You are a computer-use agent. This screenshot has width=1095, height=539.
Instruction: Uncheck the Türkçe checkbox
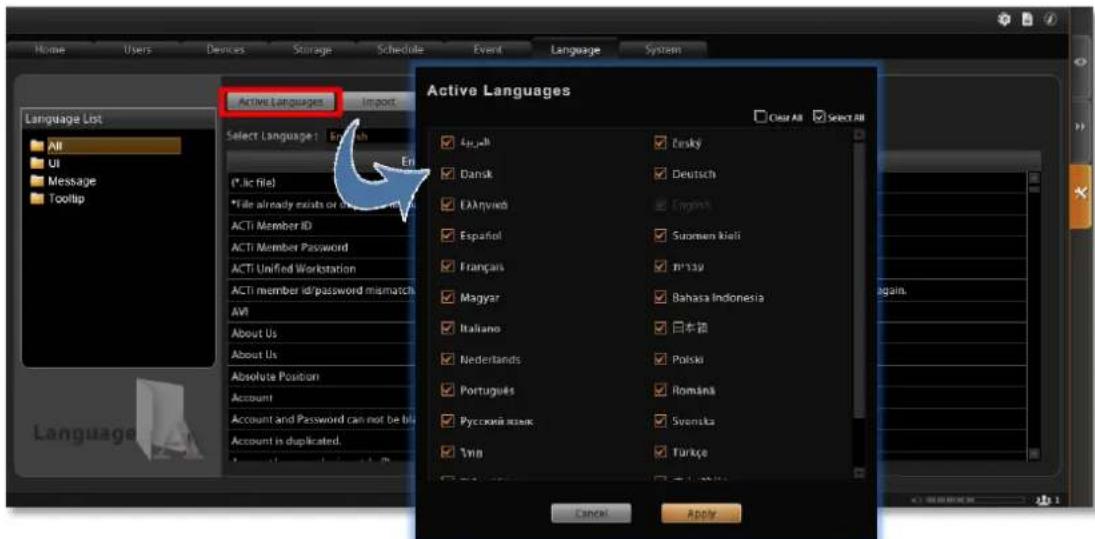(660, 452)
